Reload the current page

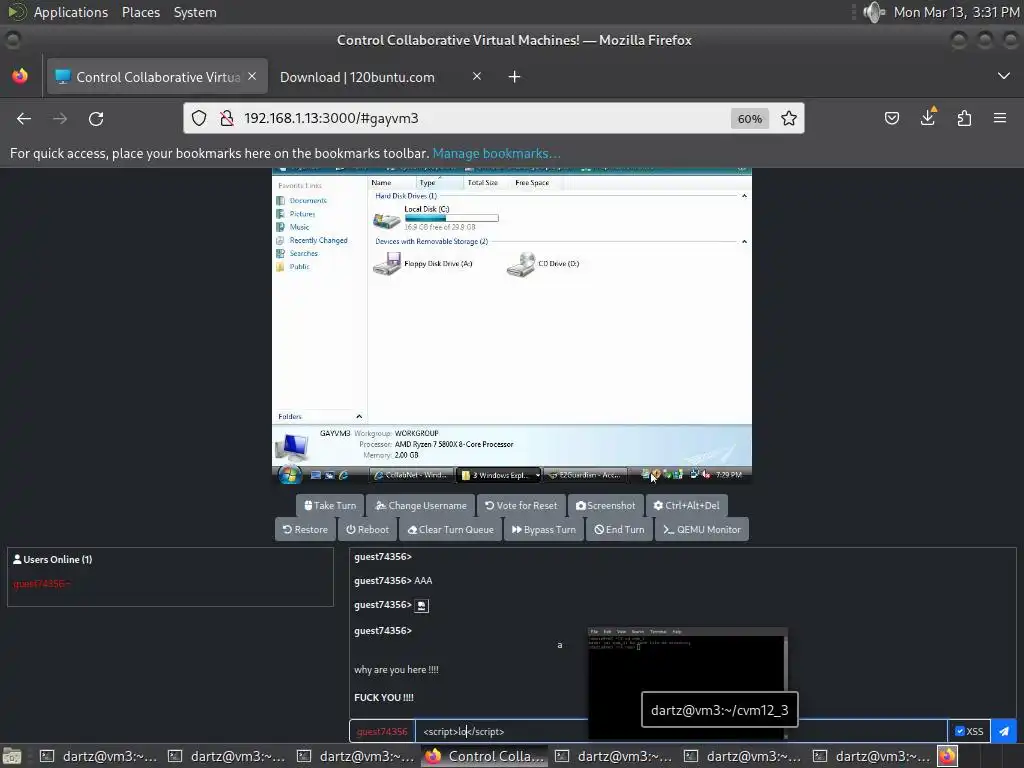tap(96, 118)
